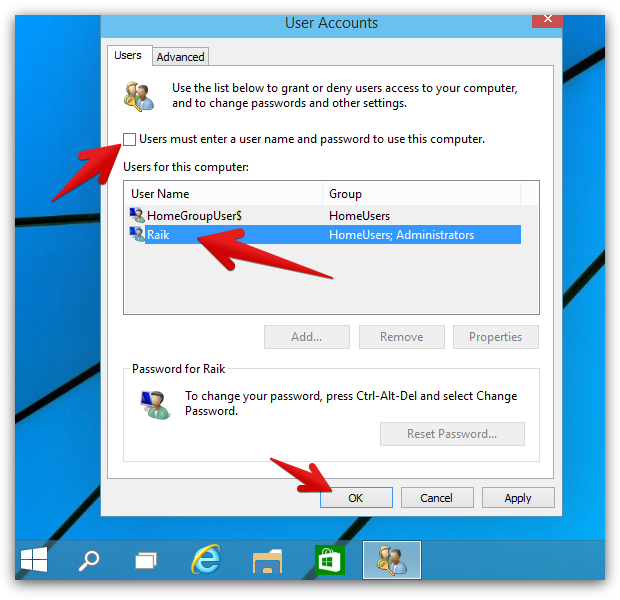The image size is (620, 600).
Task: Open the Windows Store taskbar icon
Action: (330, 560)
